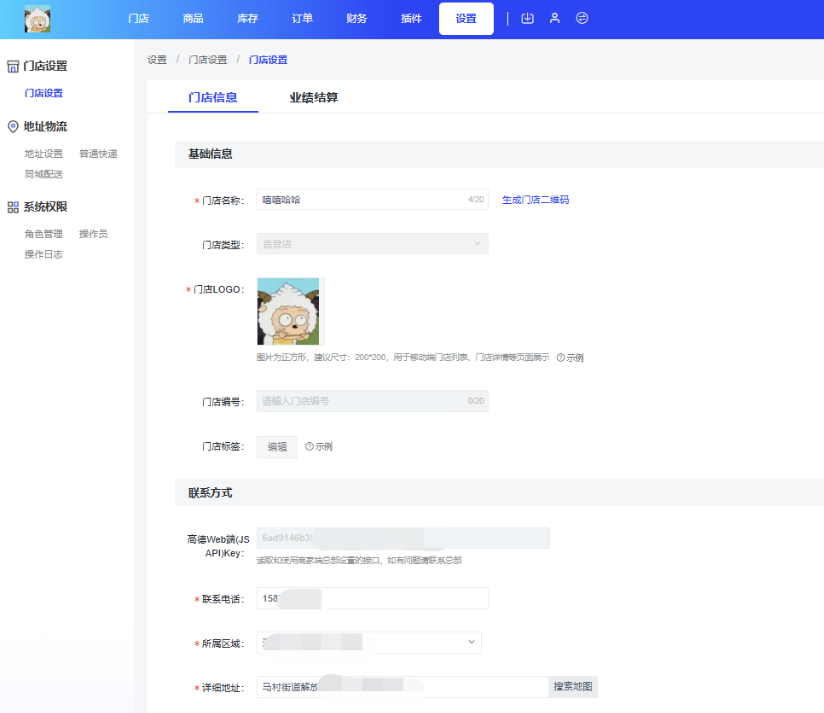824x713 pixels.
Task: Click 示例 help icon beside 门店标签
Action: [x=310, y=447]
